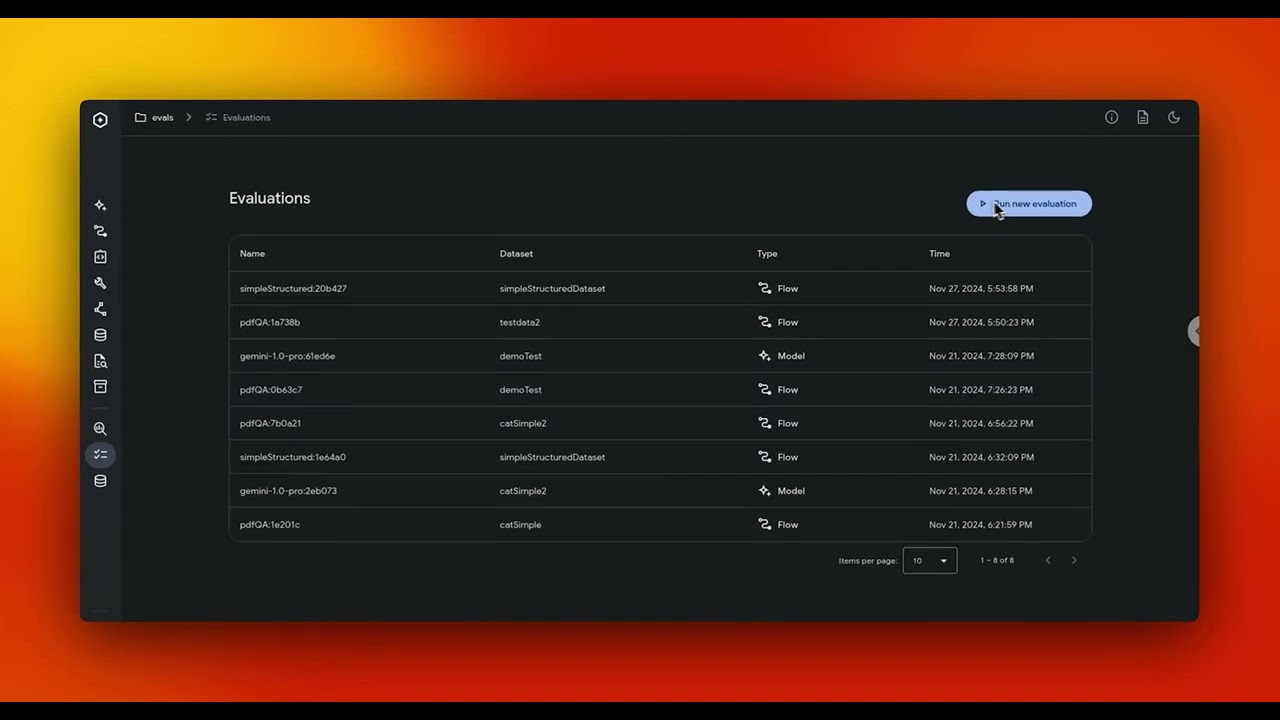Click the docs page icon in top bar
Viewport: 1280px width, 720px height.
(x=1143, y=117)
